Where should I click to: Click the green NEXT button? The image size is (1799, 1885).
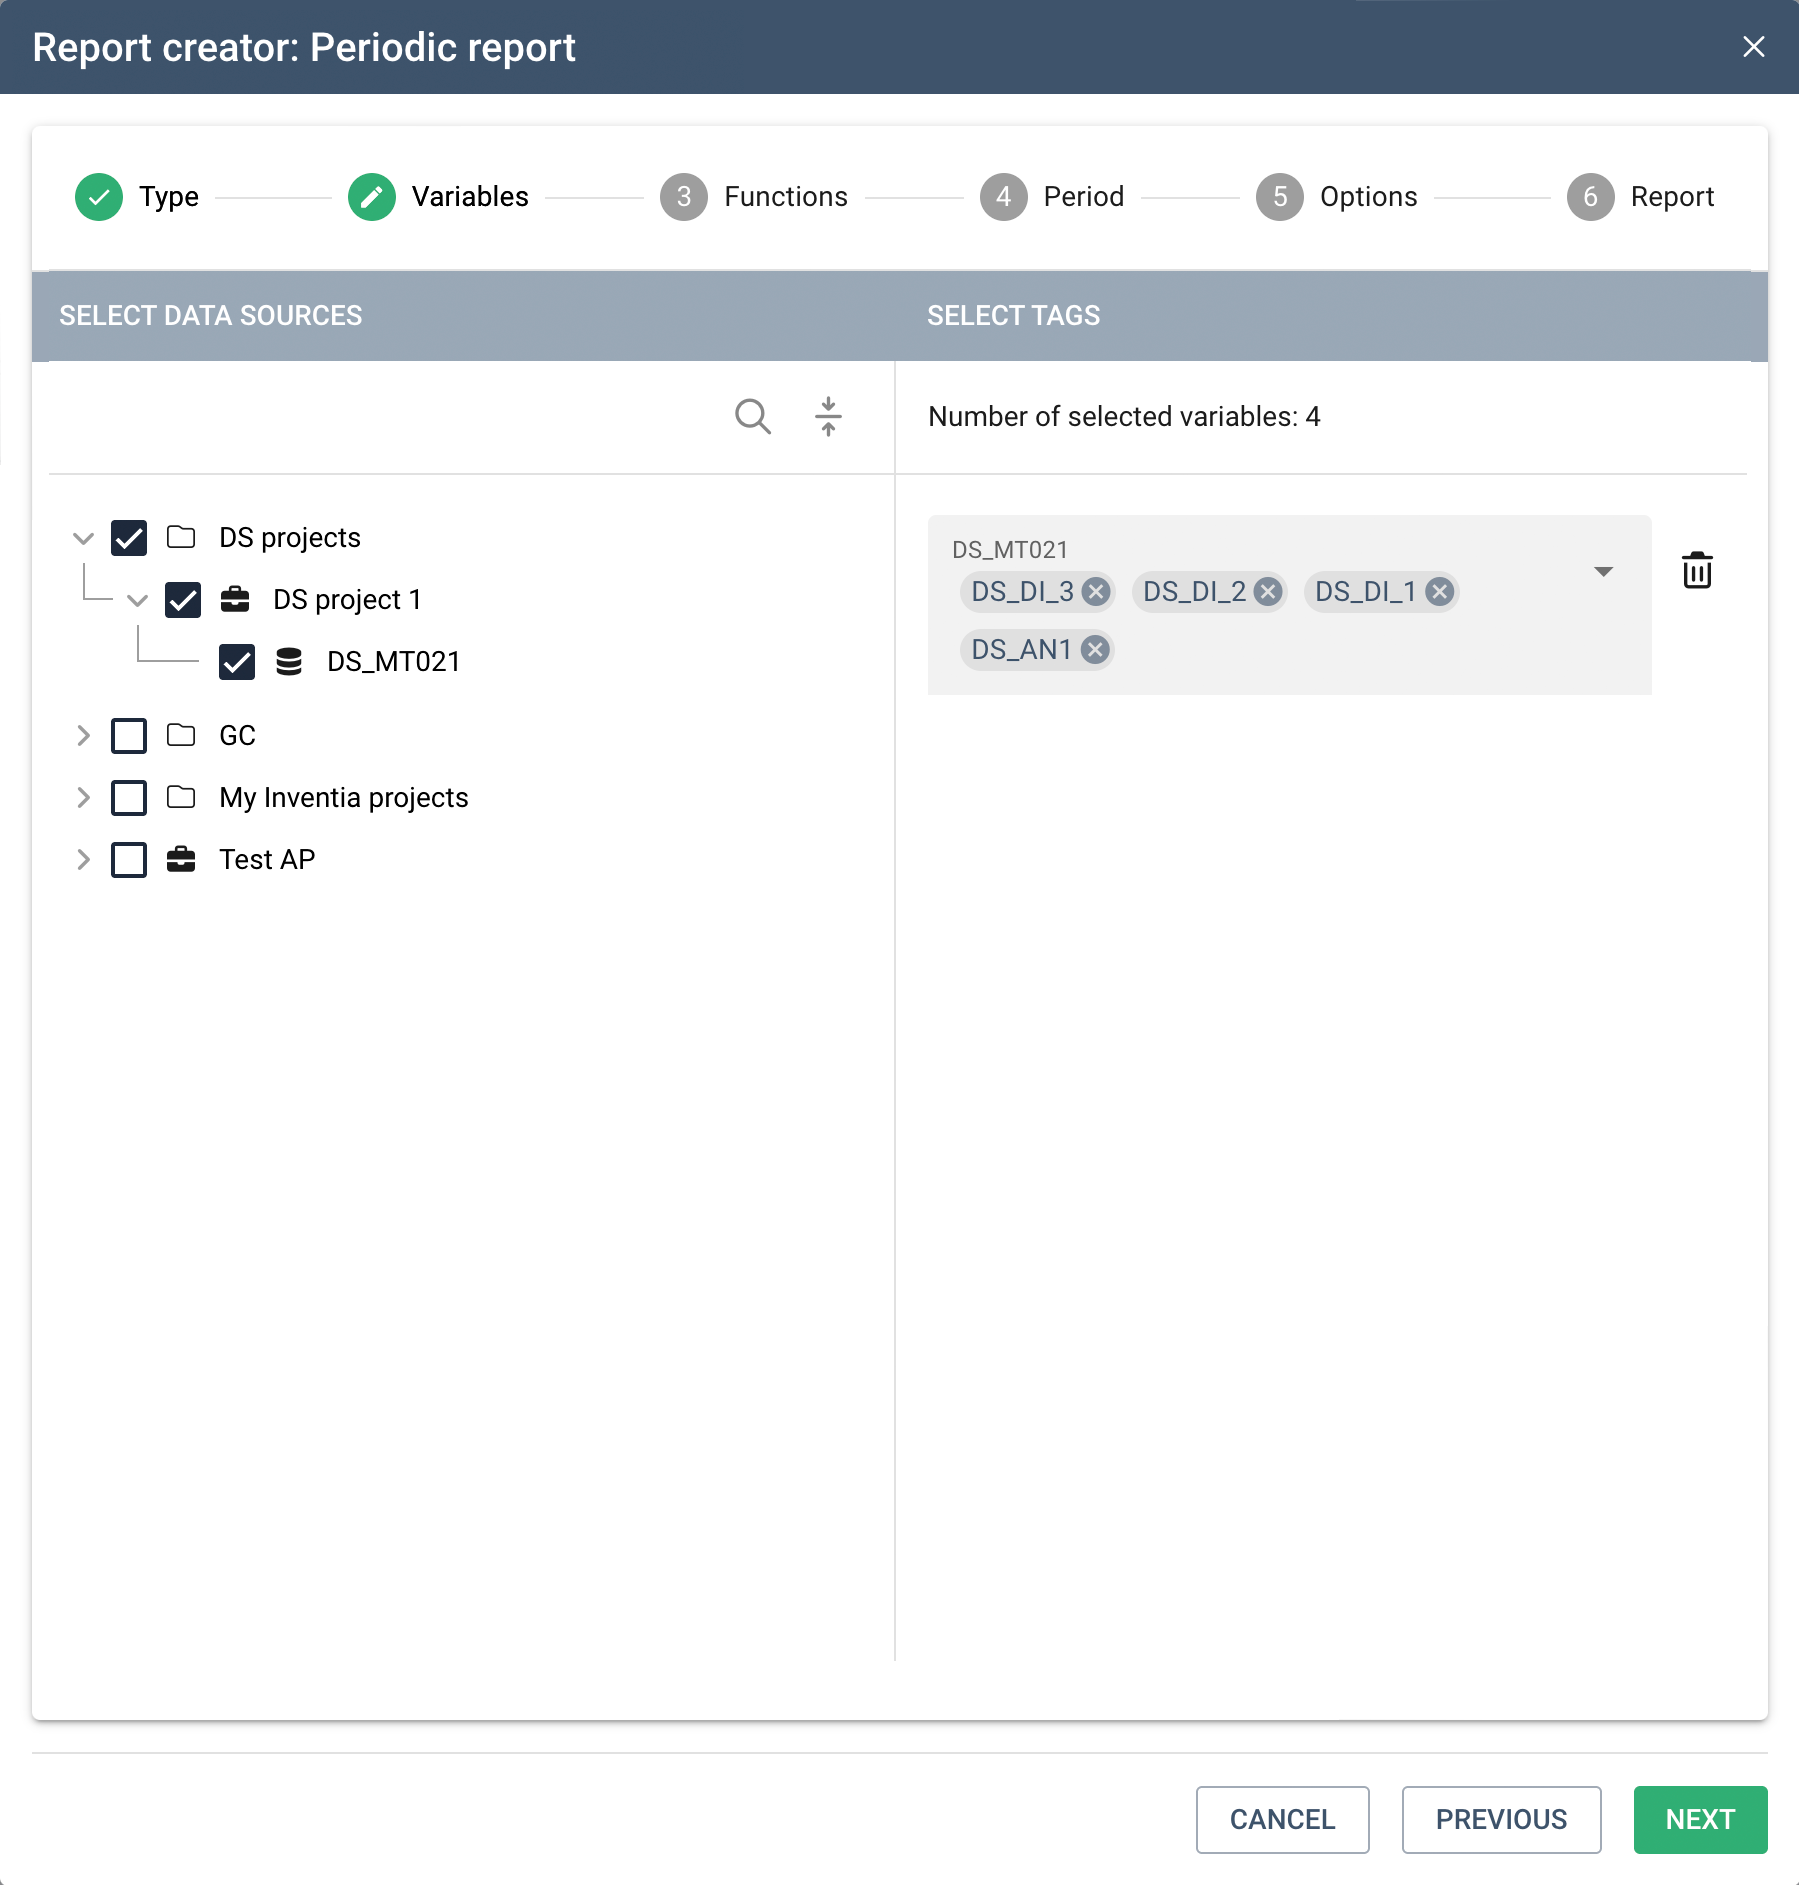[x=1701, y=1820]
